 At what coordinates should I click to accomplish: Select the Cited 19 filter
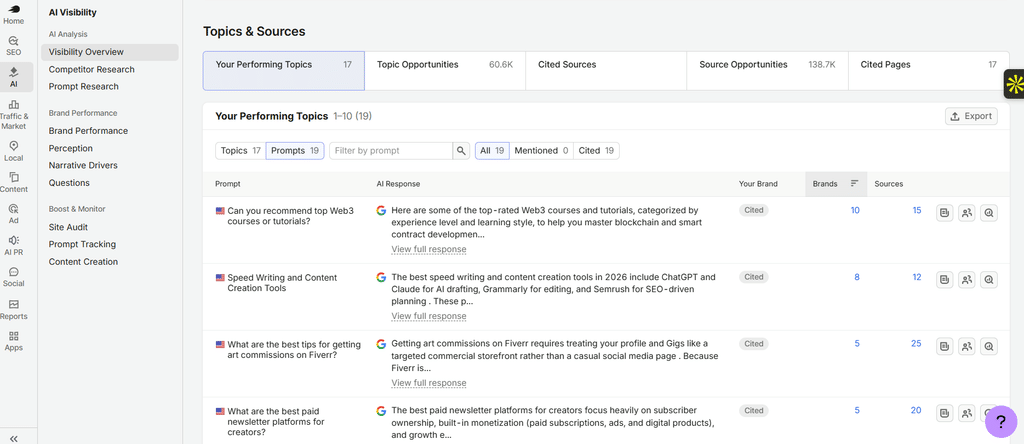[596, 151]
